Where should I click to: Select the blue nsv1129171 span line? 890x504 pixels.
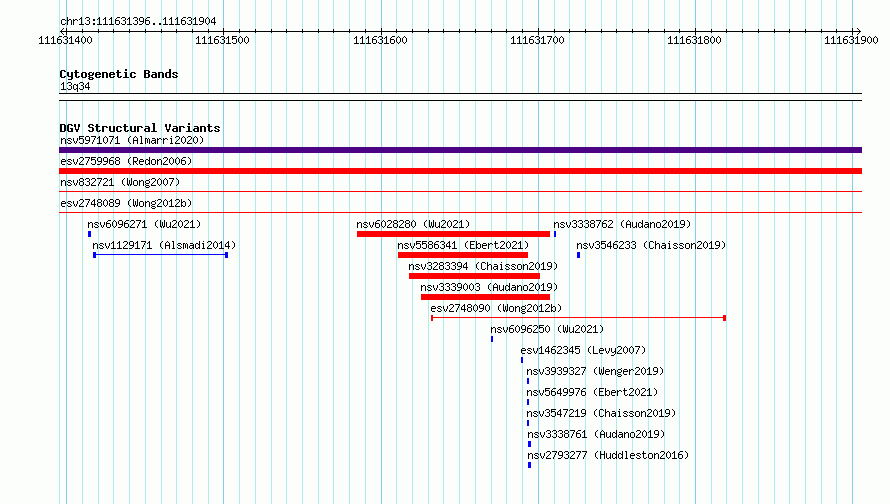[161, 255]
